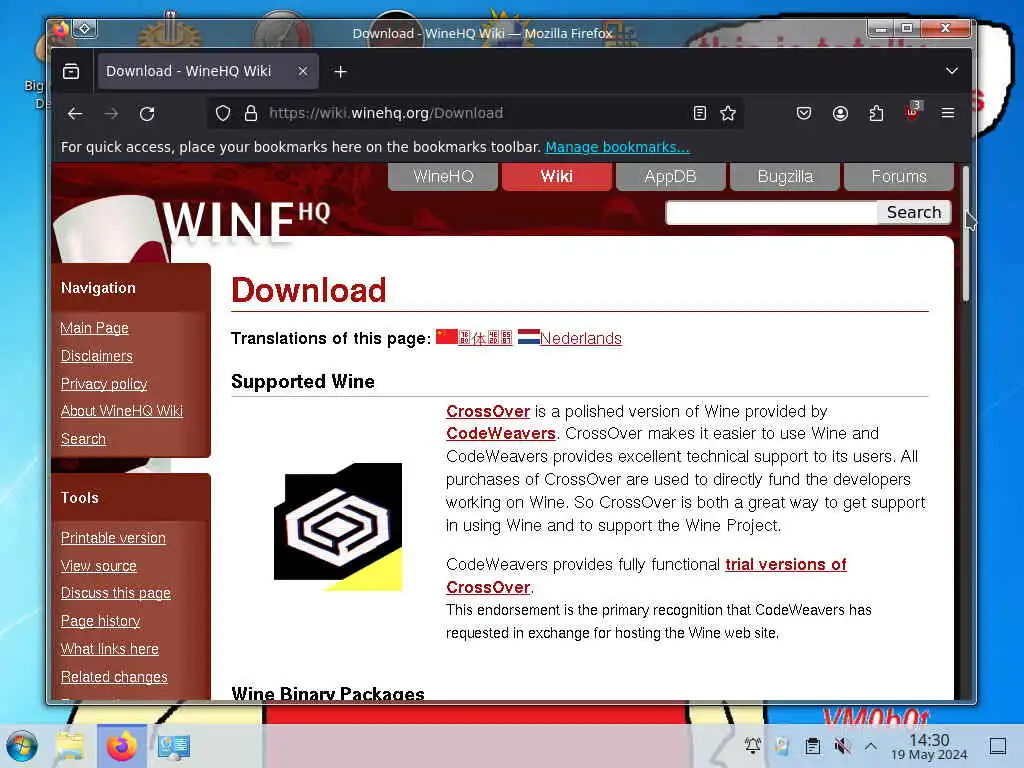Open the Printable version tool link

coord(113,537)
